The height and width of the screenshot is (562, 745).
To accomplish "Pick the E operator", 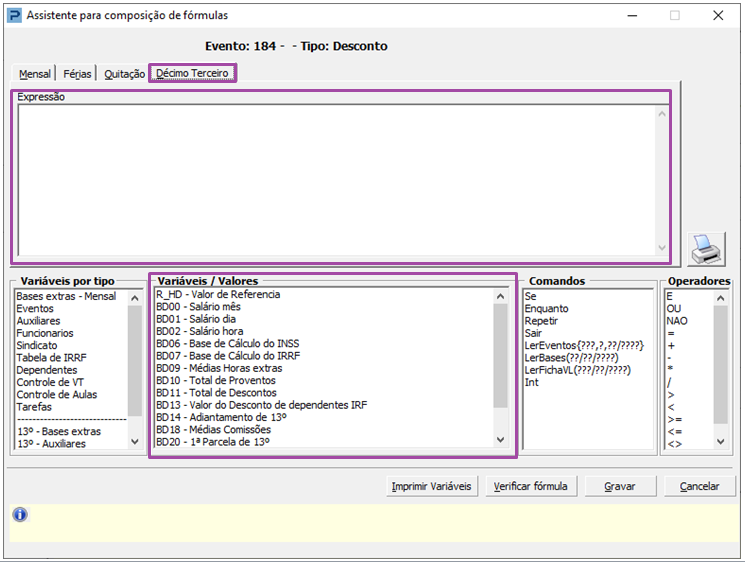I will [670, 296].
